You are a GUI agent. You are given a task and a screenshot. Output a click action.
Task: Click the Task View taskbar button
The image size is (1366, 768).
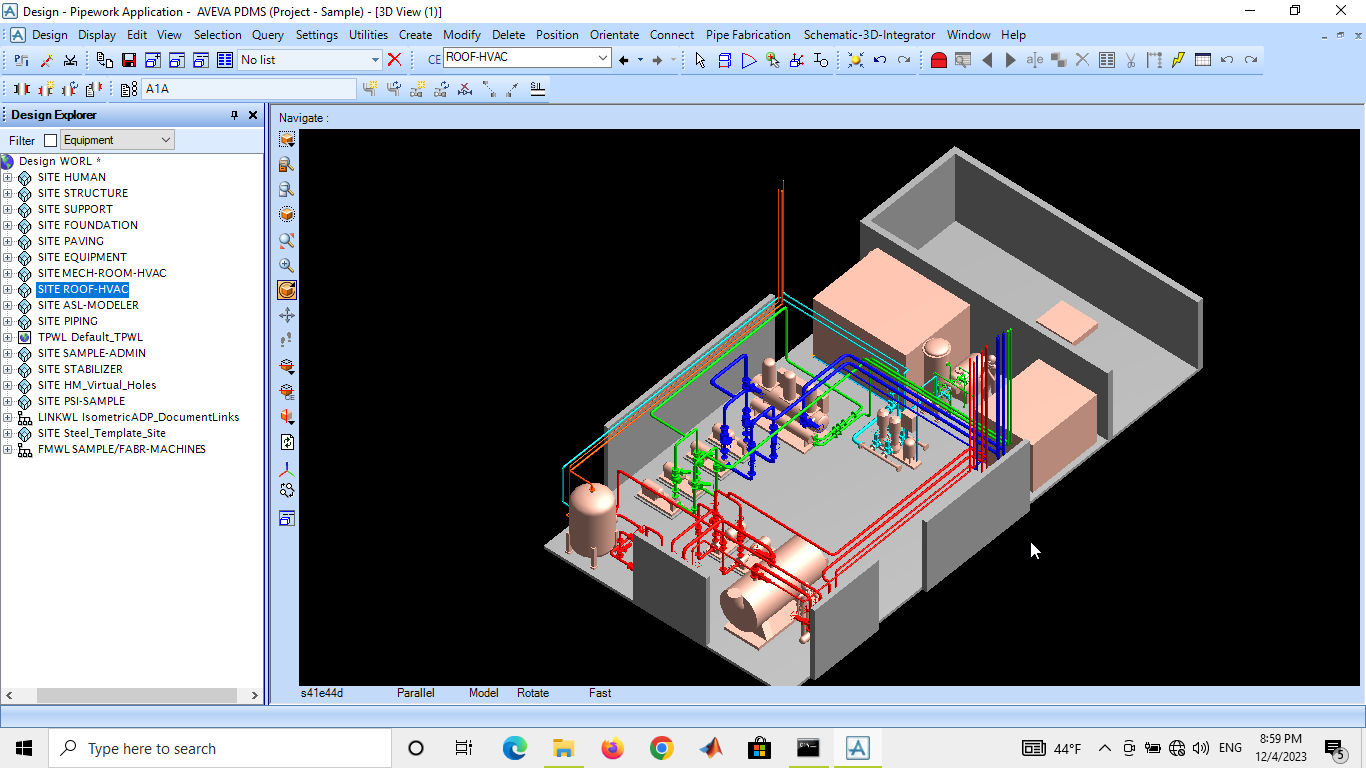[463, 748]
